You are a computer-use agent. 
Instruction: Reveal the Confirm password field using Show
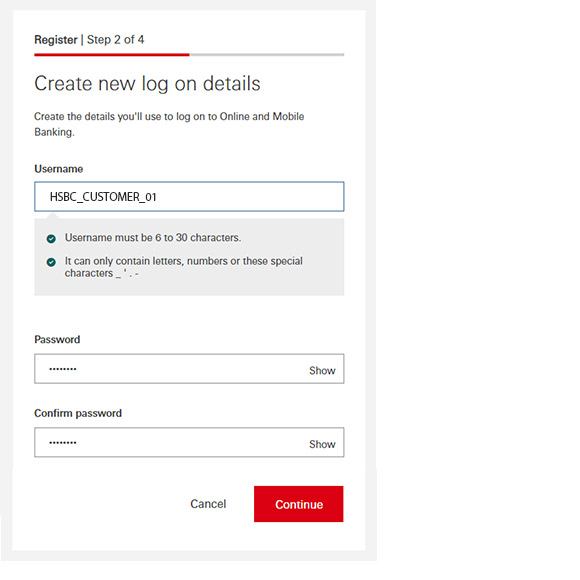(x=322, y=444)
